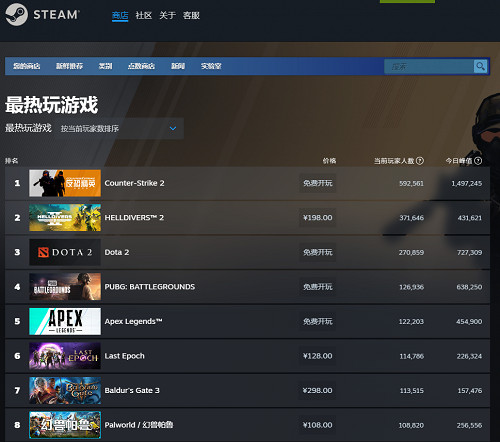Open the 点数商店 tab
This screenshot has width=500, height=442.
coord(141,66)
